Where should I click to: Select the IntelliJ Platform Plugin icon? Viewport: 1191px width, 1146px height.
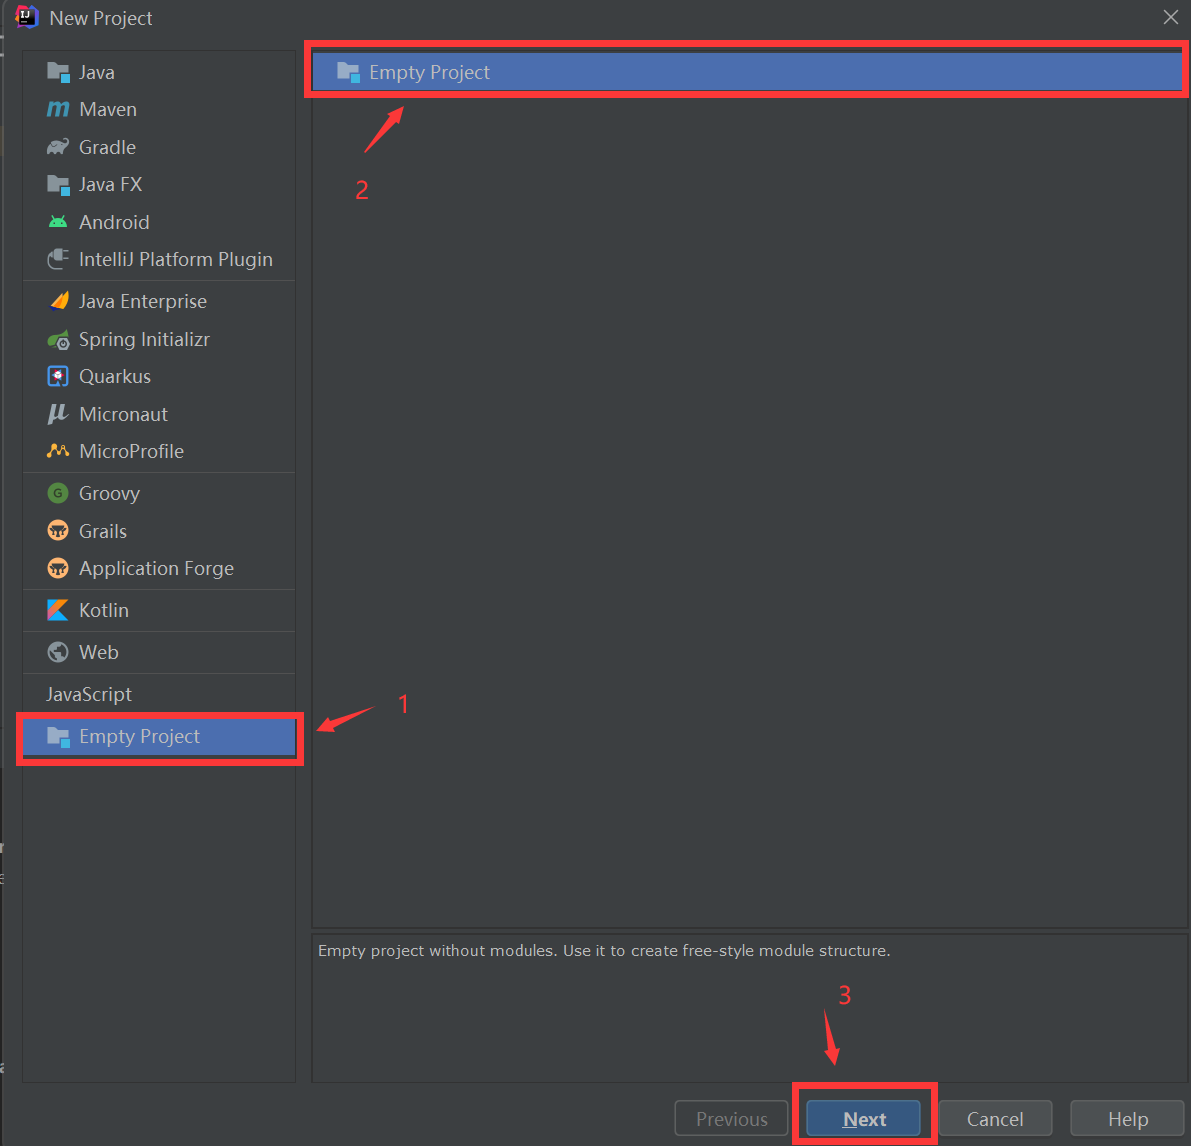click(x=58, y=259)
